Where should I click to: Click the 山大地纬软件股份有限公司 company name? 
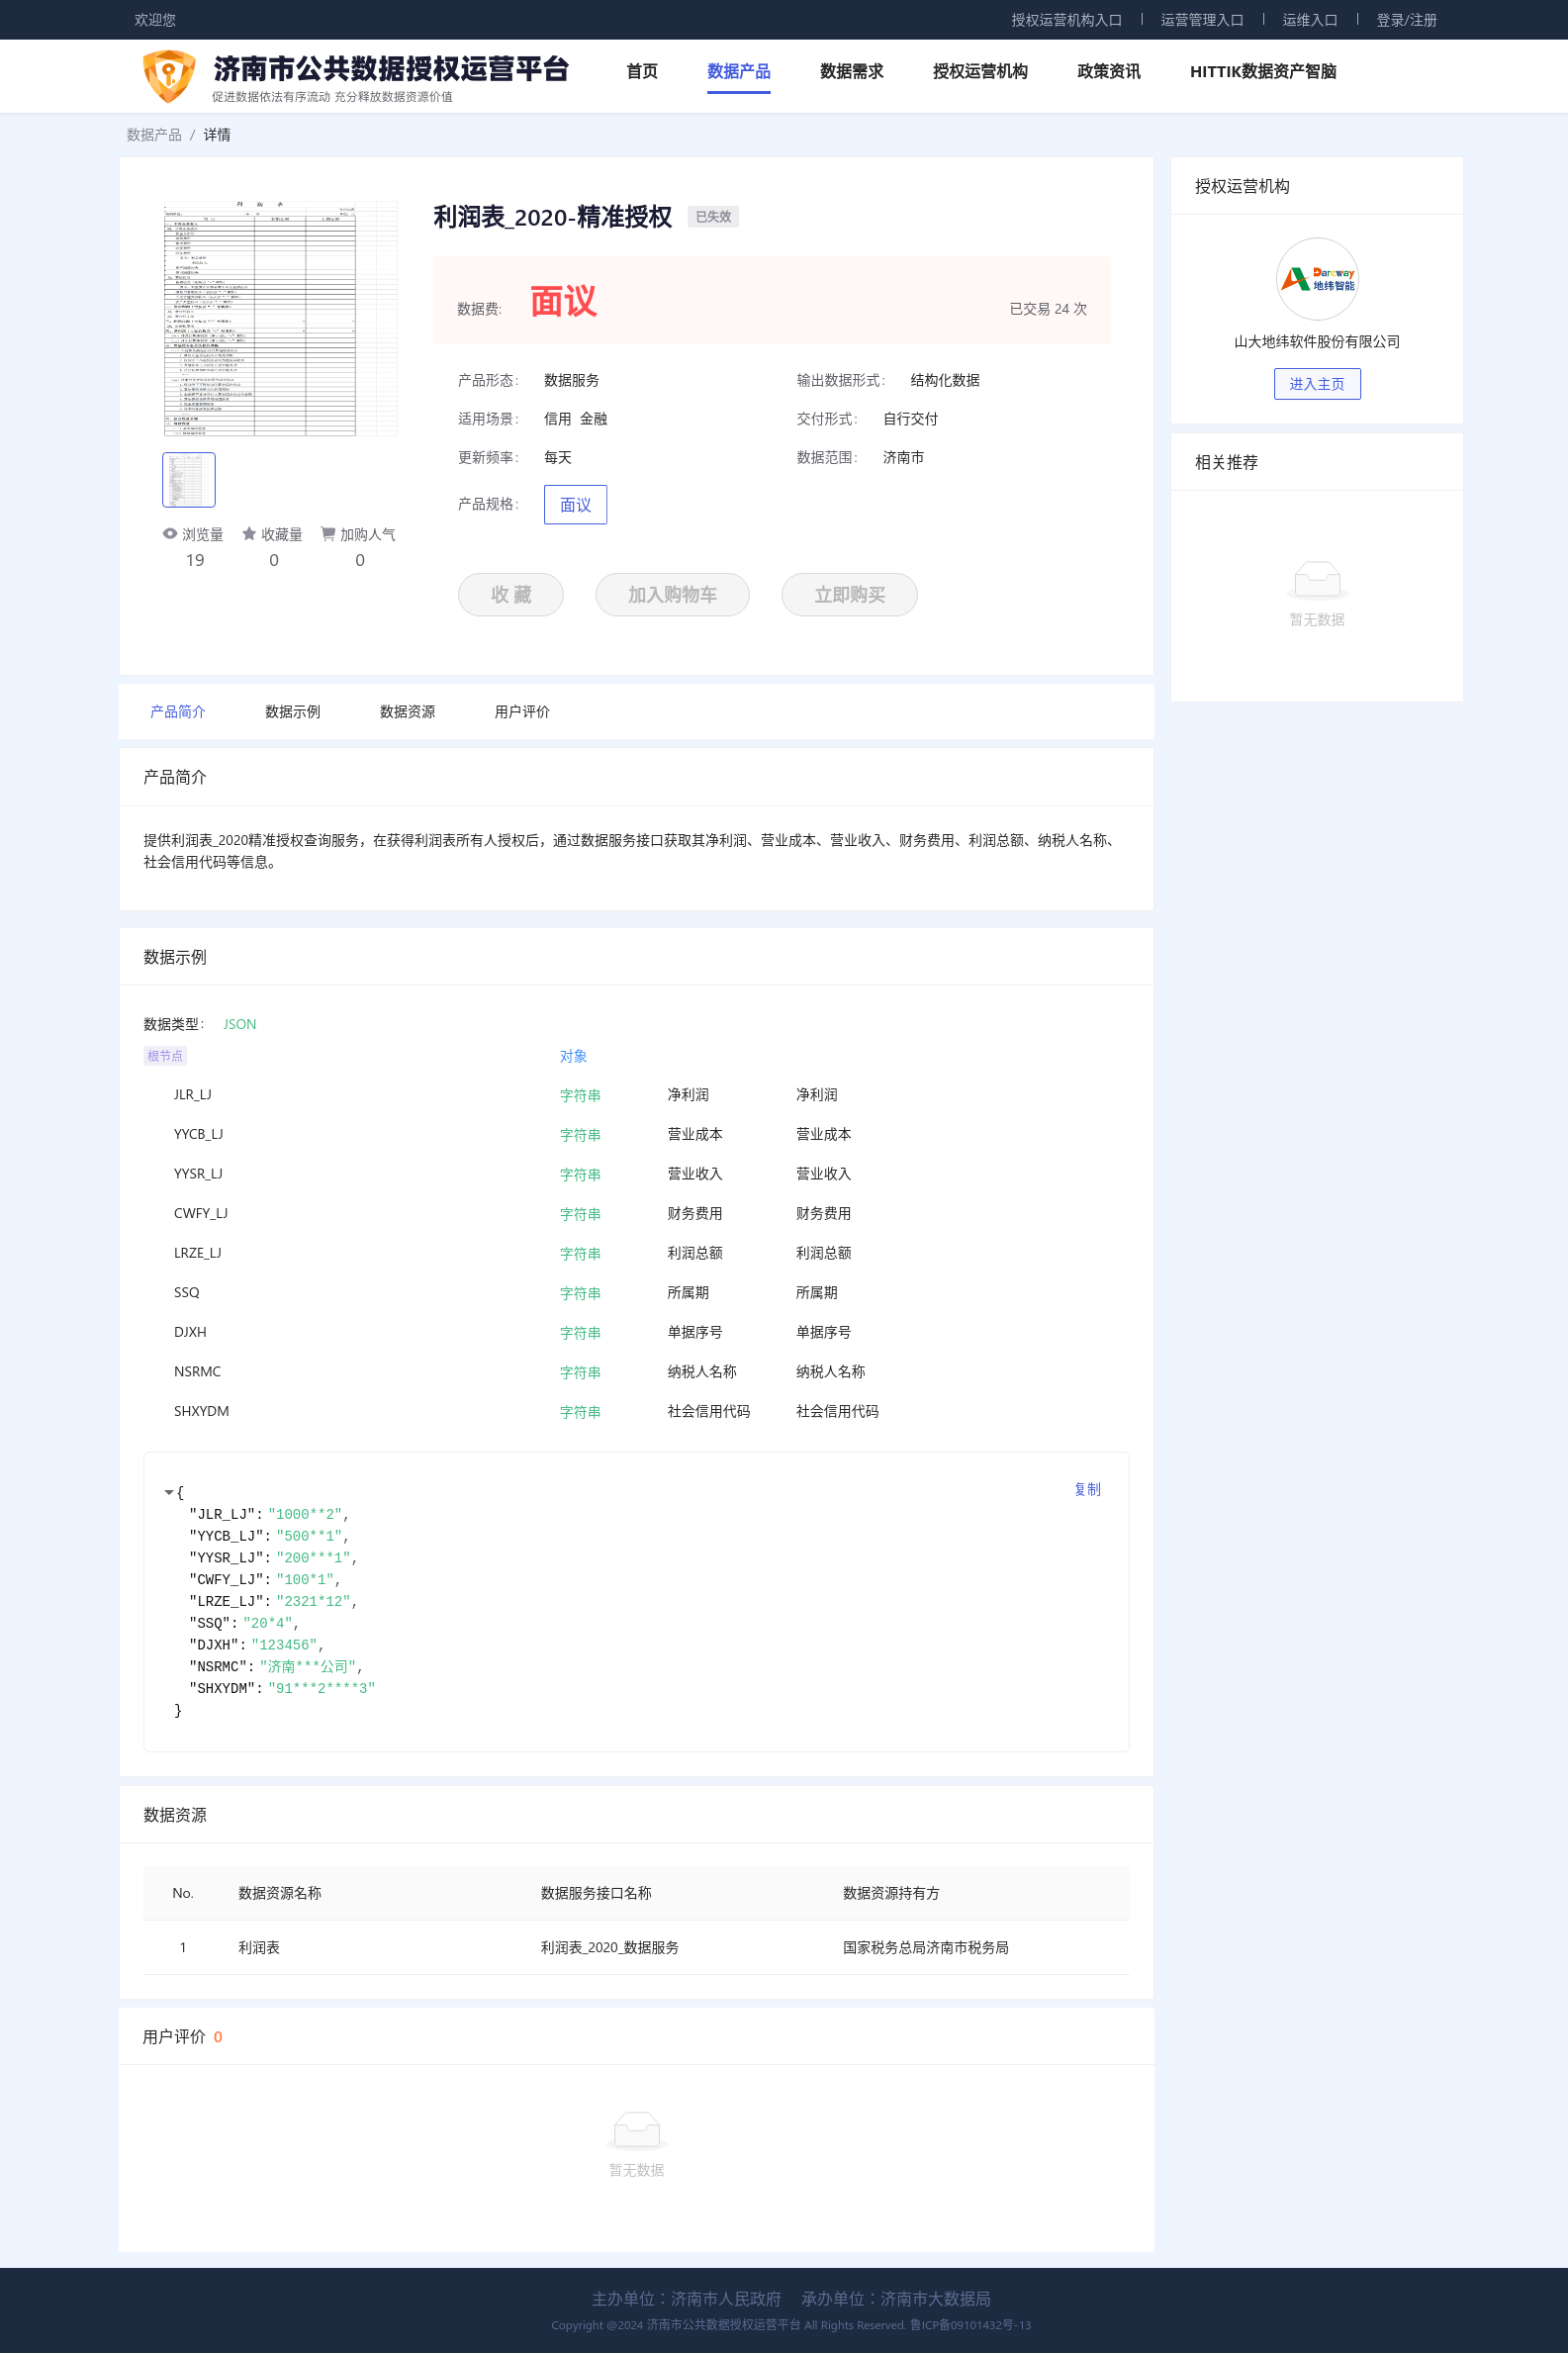click(1316, 342)
